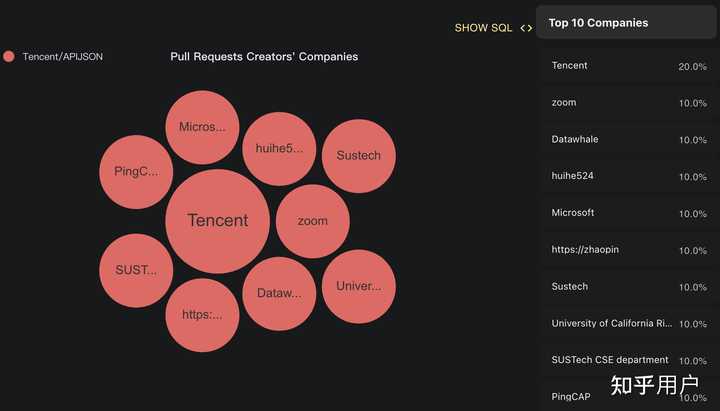Screen dimensions: 720x411
Task: Select the Pull Requests Creators' Companies title
Action: 264,57
